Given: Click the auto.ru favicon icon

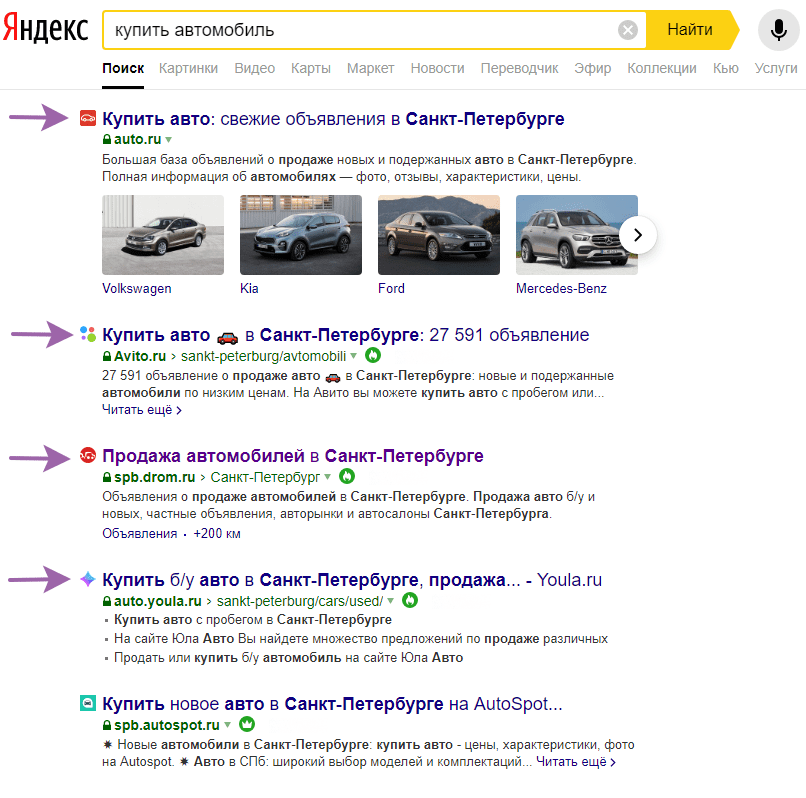Looking at the screenshot, I should click(x=88, y=118).
